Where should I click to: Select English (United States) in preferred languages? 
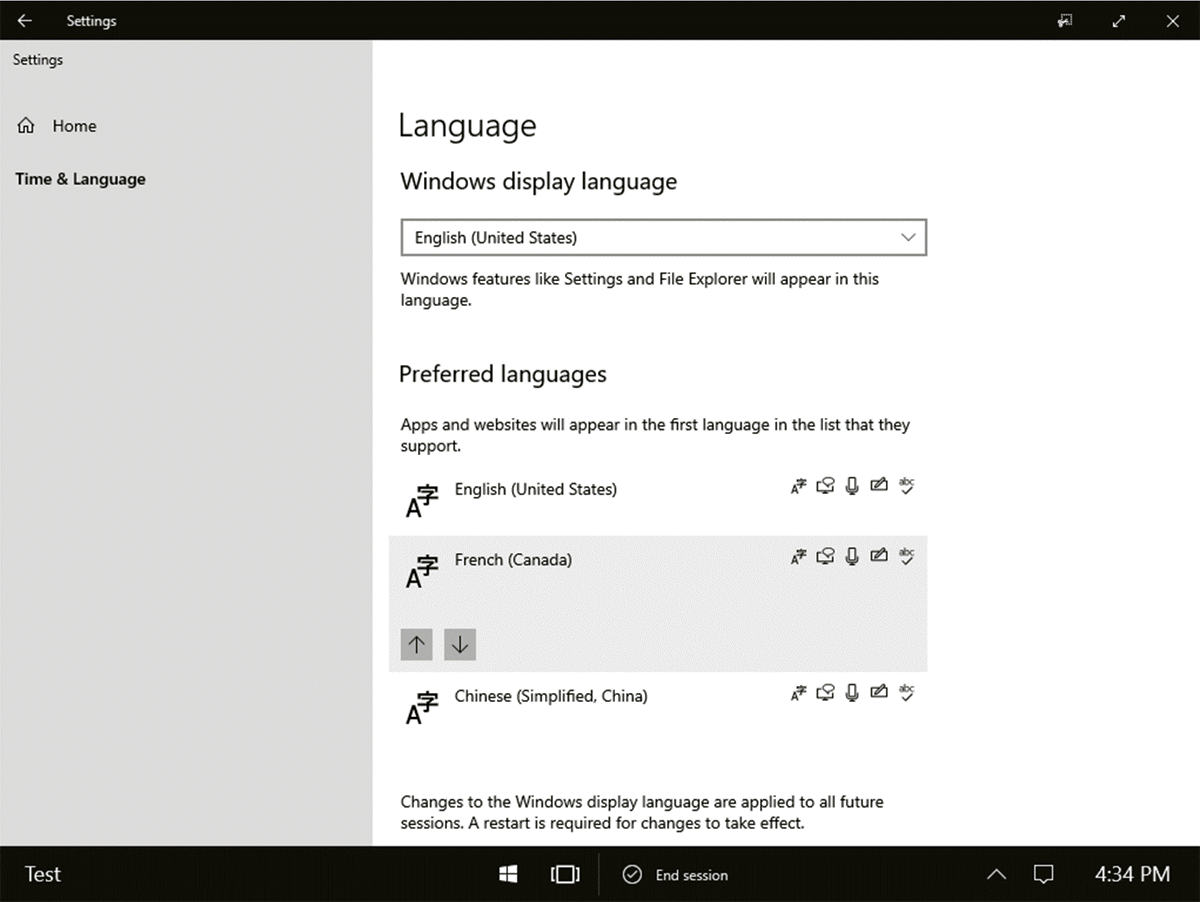658,500
